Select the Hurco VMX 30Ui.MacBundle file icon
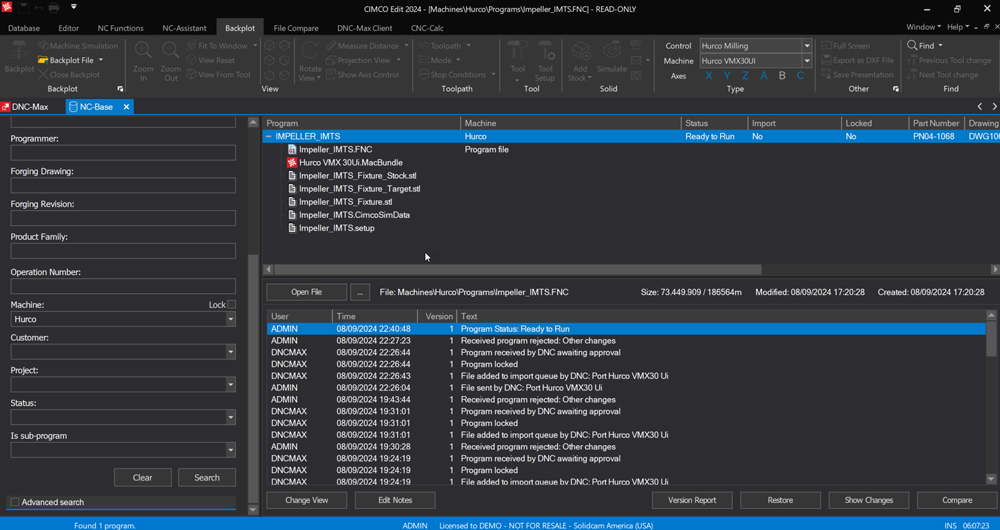 292,163
